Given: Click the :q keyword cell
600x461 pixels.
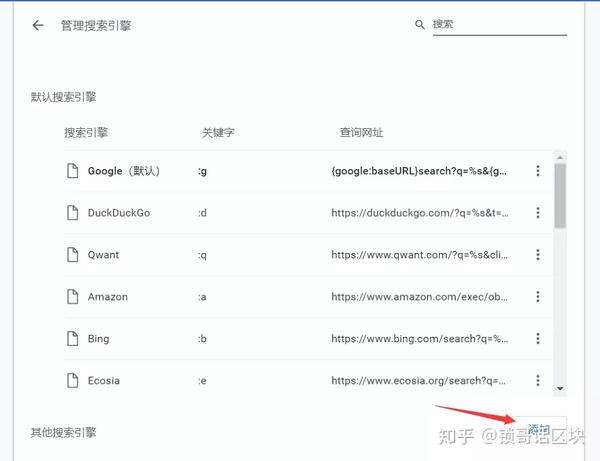Looking at the screenshot, I should pos(202,255).
